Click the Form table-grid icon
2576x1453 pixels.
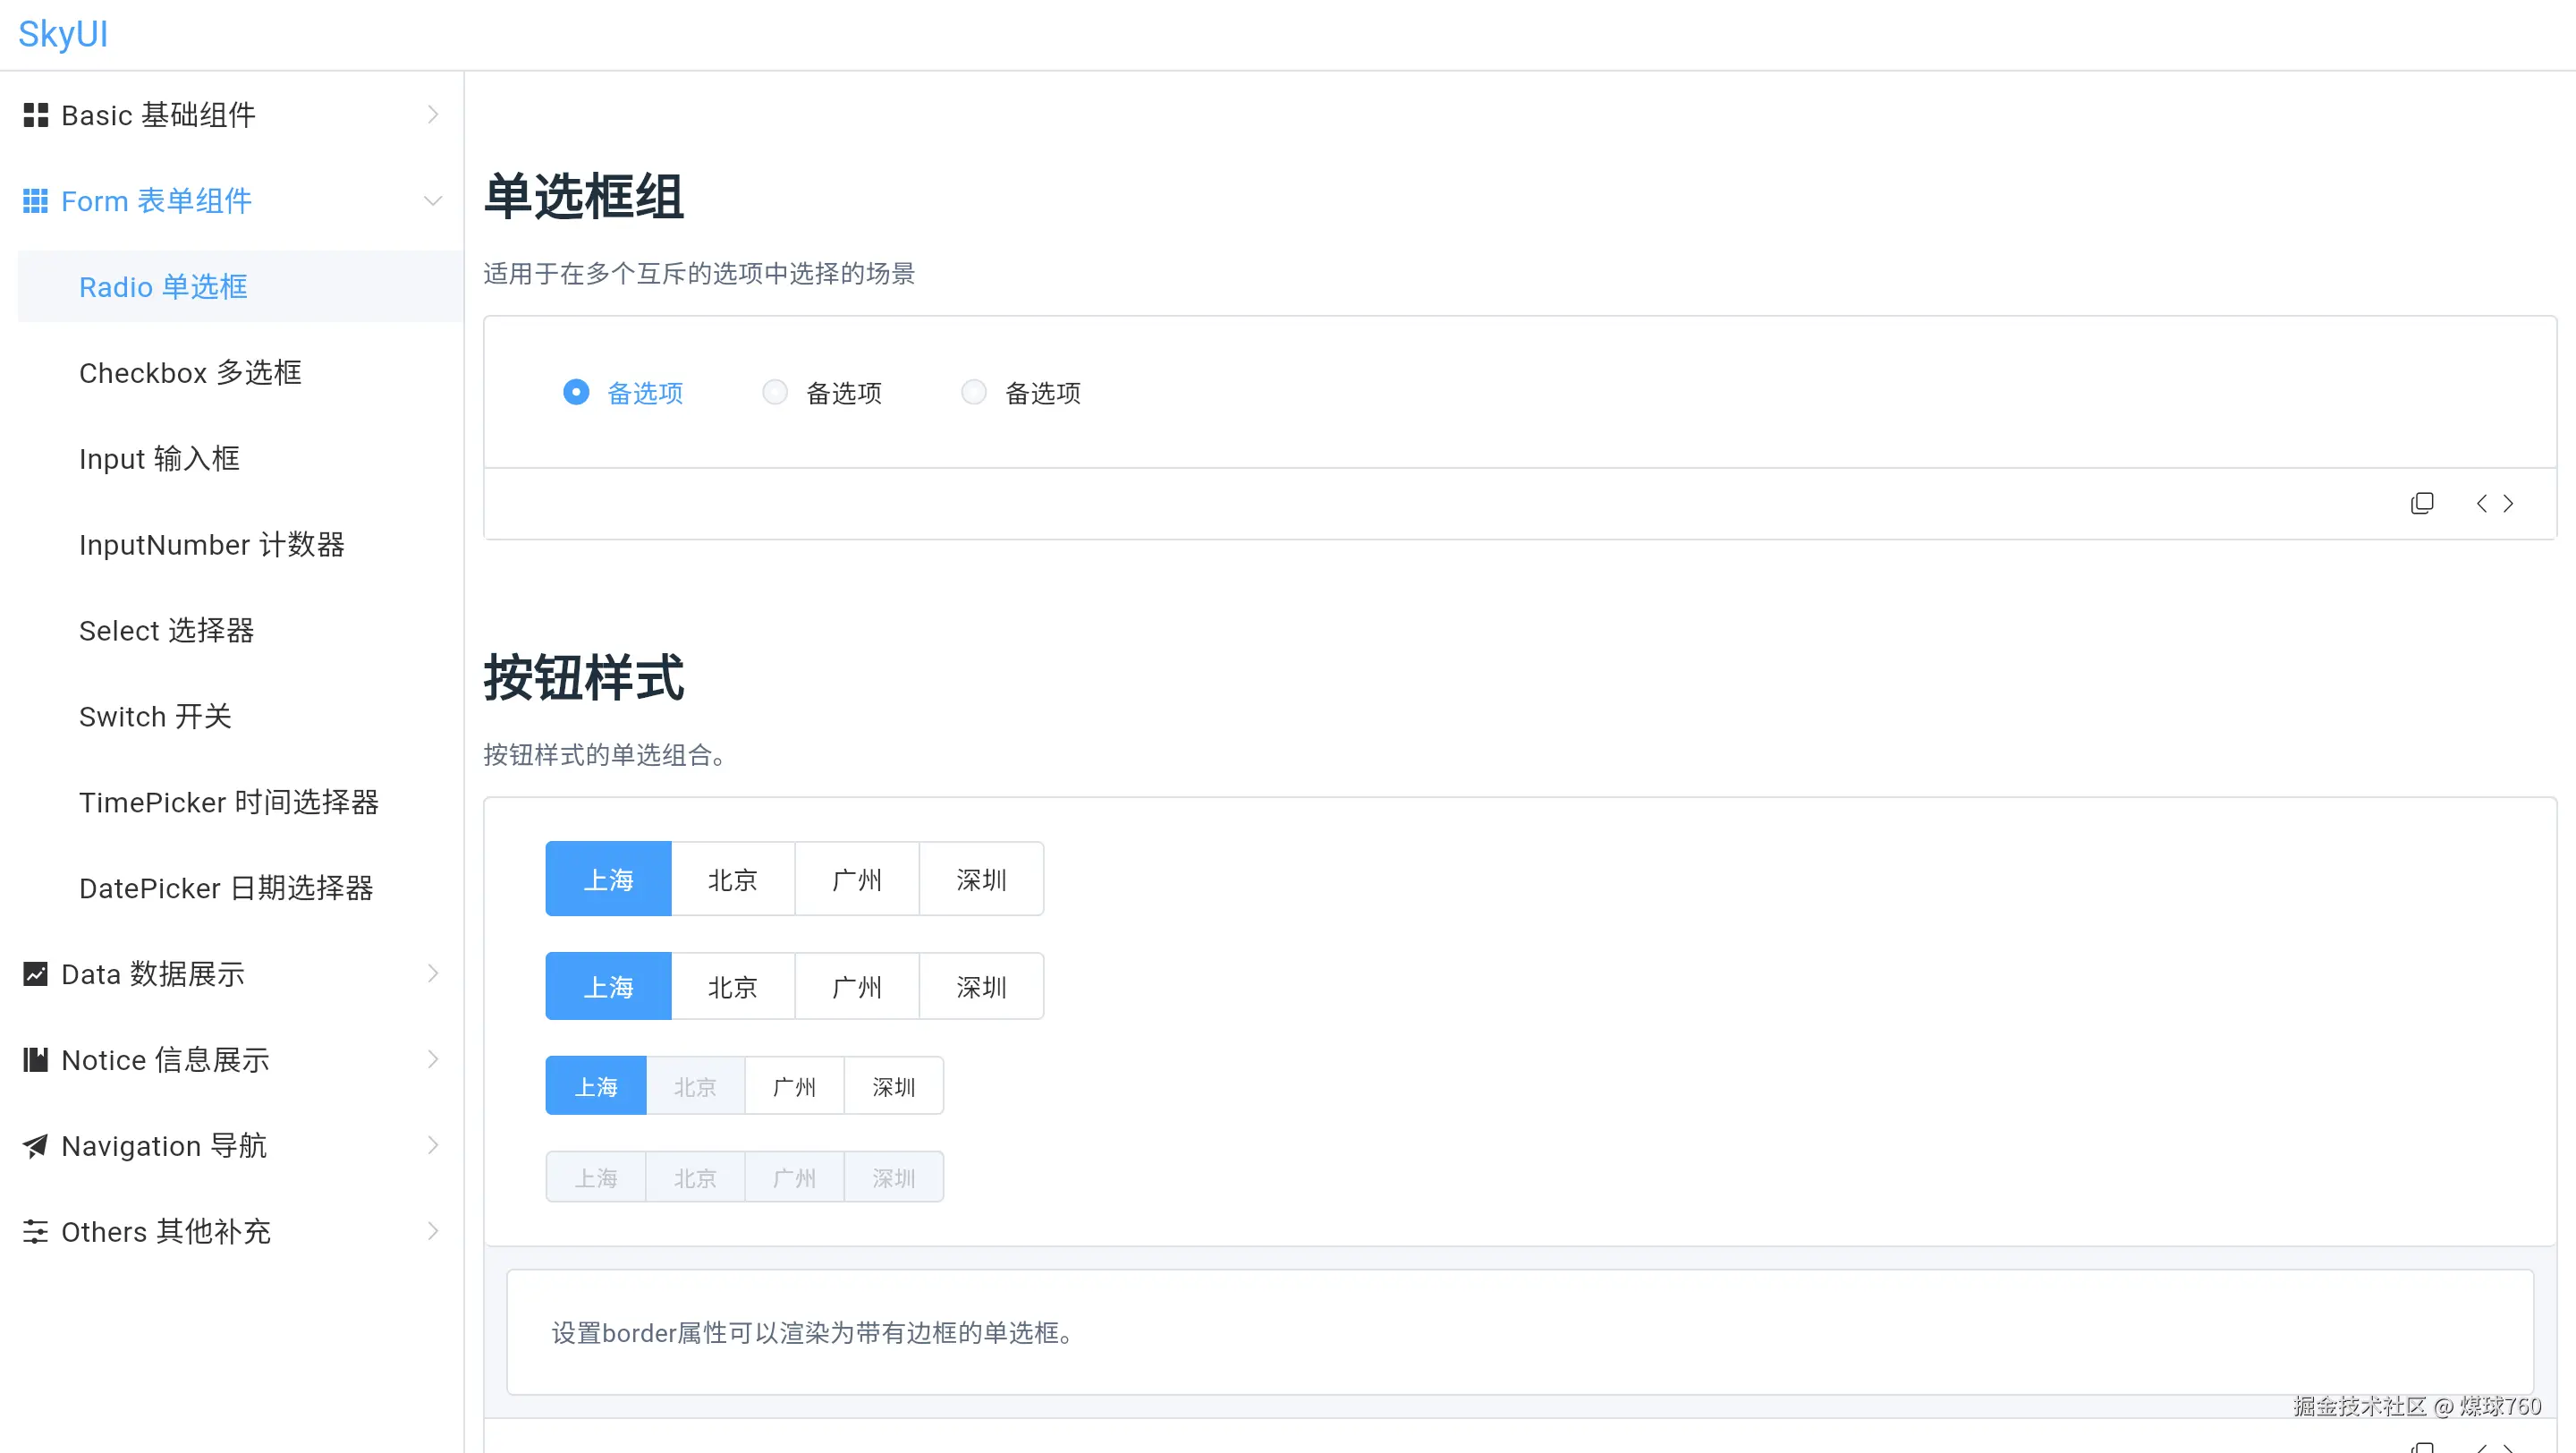pos(36,201)
